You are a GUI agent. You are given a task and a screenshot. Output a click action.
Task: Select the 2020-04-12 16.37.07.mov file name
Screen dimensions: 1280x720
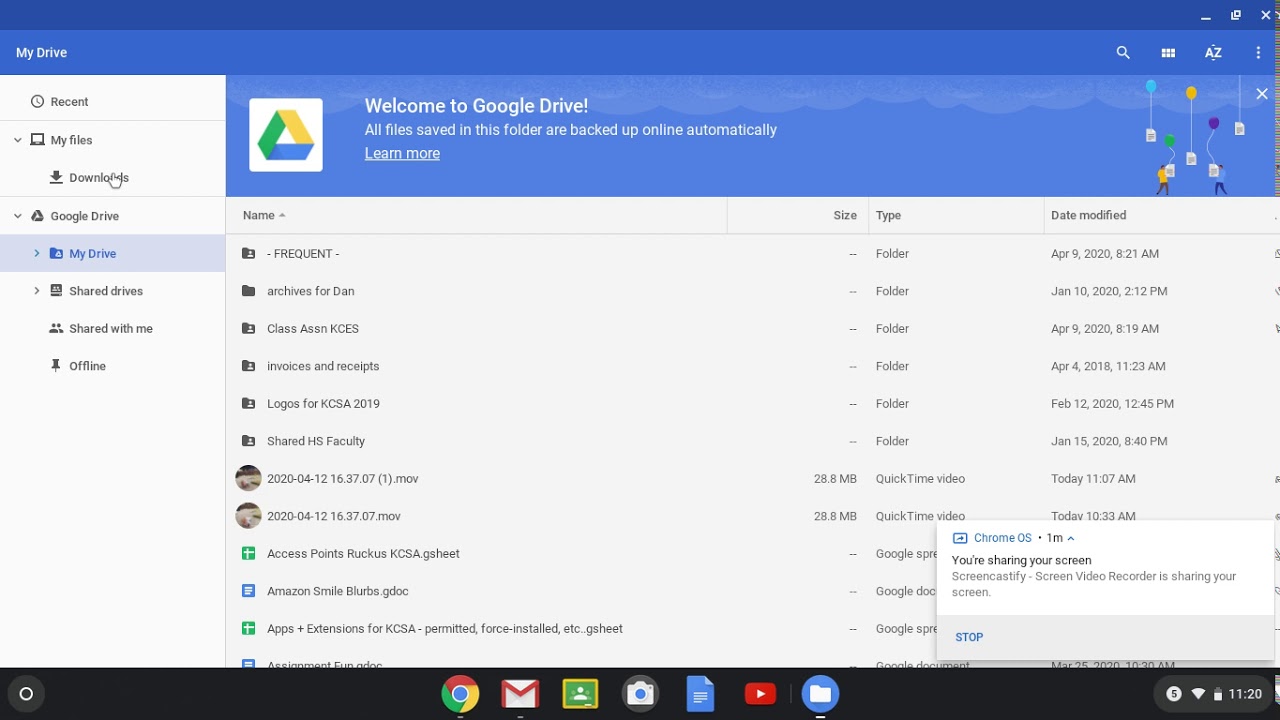click(x=333, y=516)
